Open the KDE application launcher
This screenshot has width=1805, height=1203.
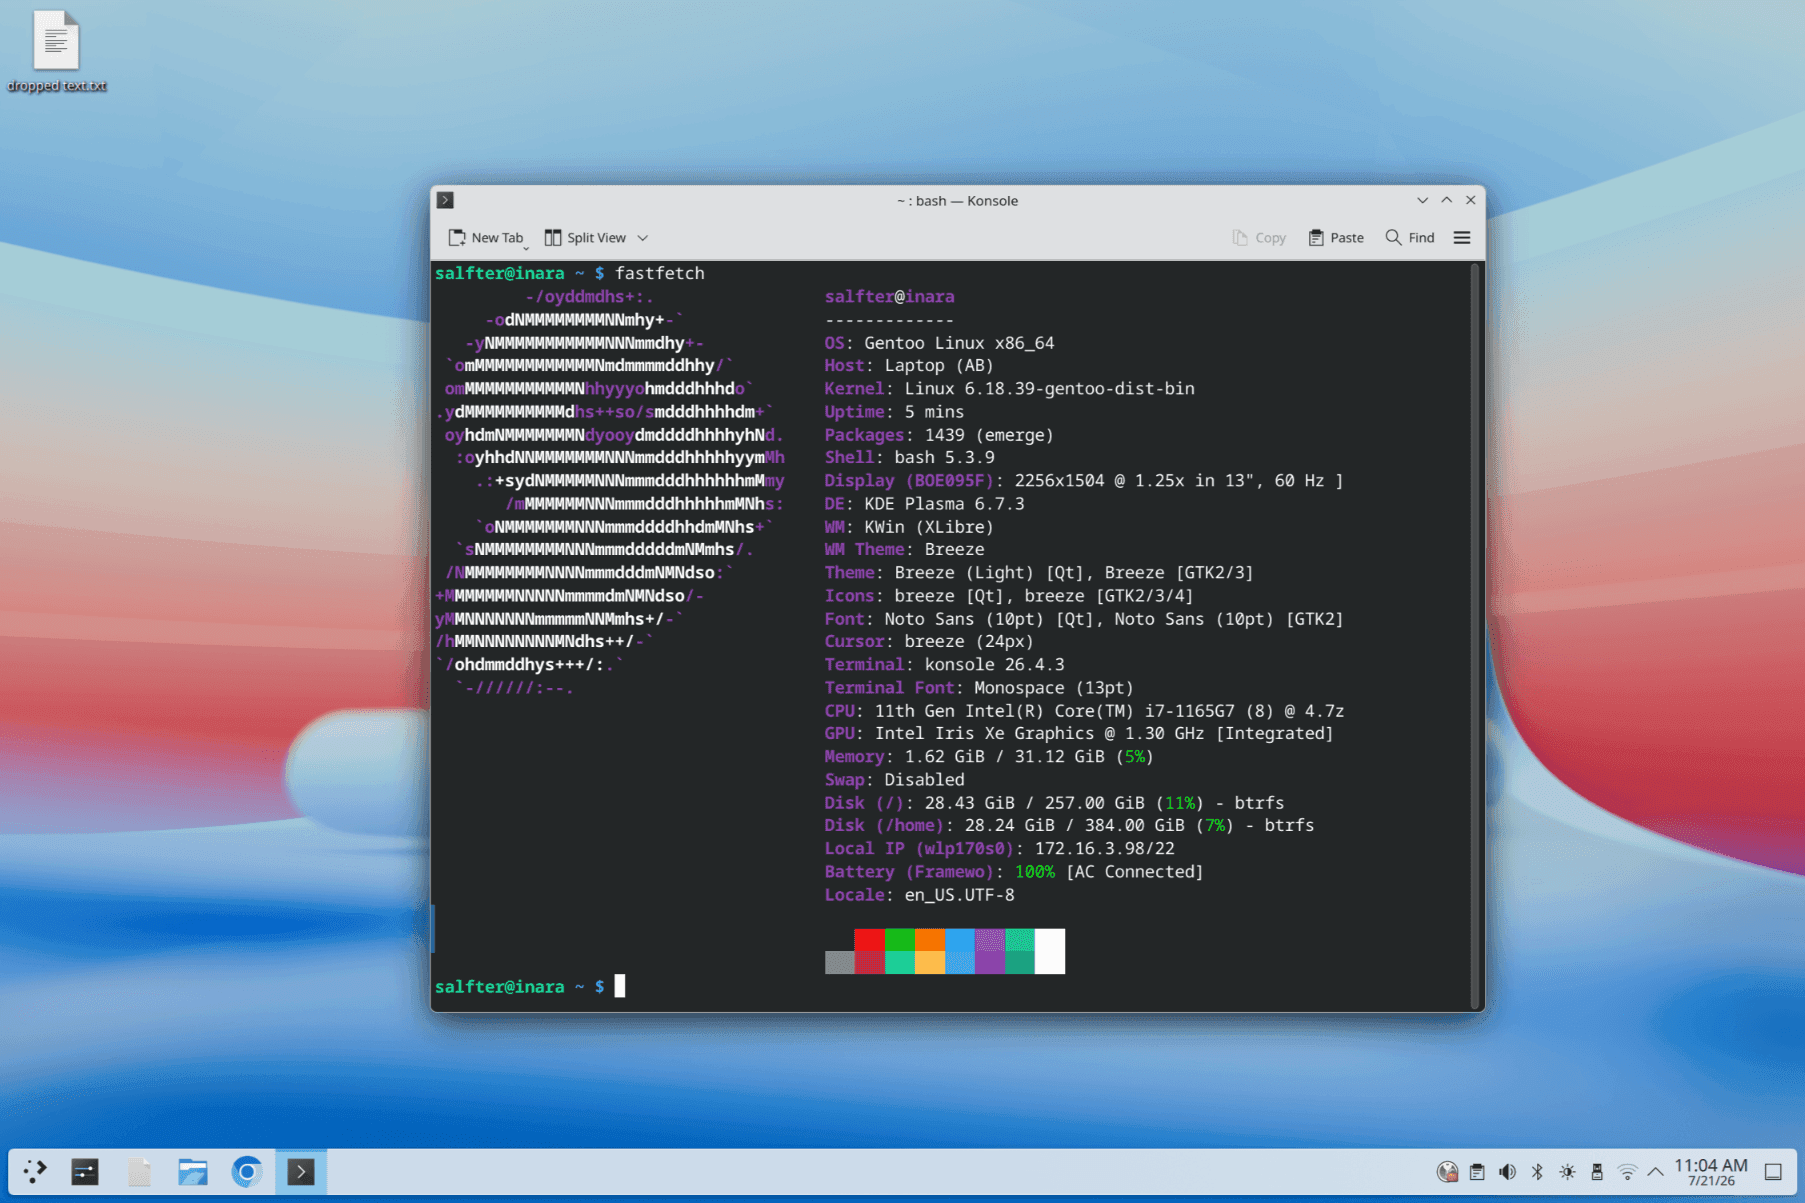(x=35, y=1171)
